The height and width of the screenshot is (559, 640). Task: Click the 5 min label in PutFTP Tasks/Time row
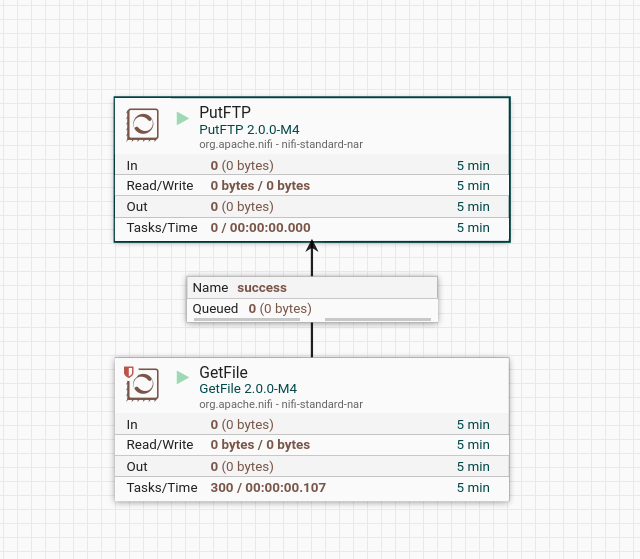tap(473, 228)
